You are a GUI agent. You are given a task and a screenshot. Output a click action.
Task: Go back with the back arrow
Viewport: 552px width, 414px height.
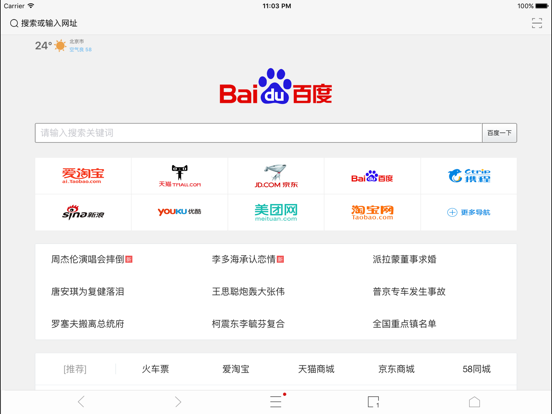(x=81, y=402)
